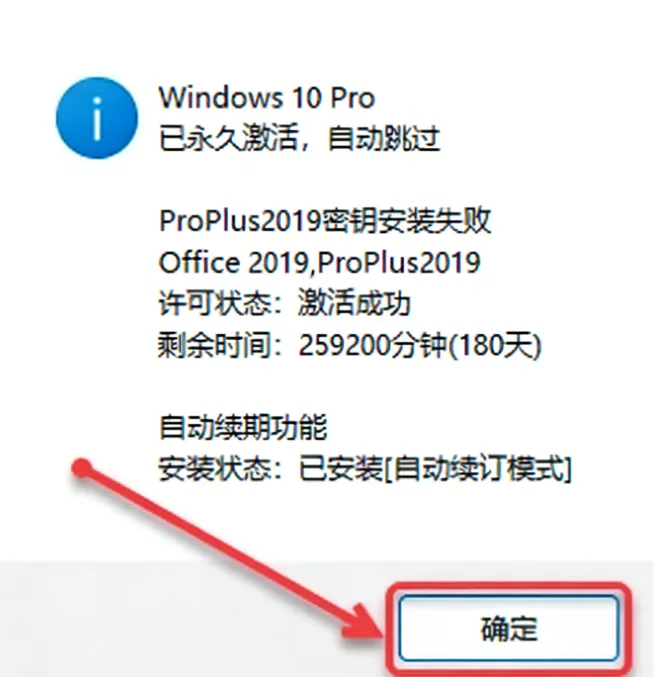Click the 安装状态 label
Screen dimensions: 670x677
214,468
